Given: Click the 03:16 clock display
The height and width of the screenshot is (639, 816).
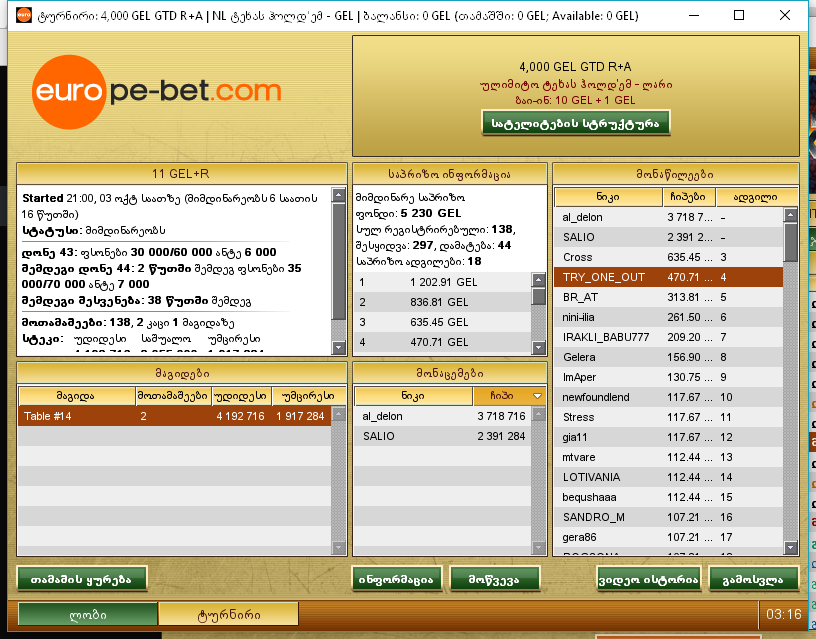Looking at the screenshot, I should pos(783,615).
